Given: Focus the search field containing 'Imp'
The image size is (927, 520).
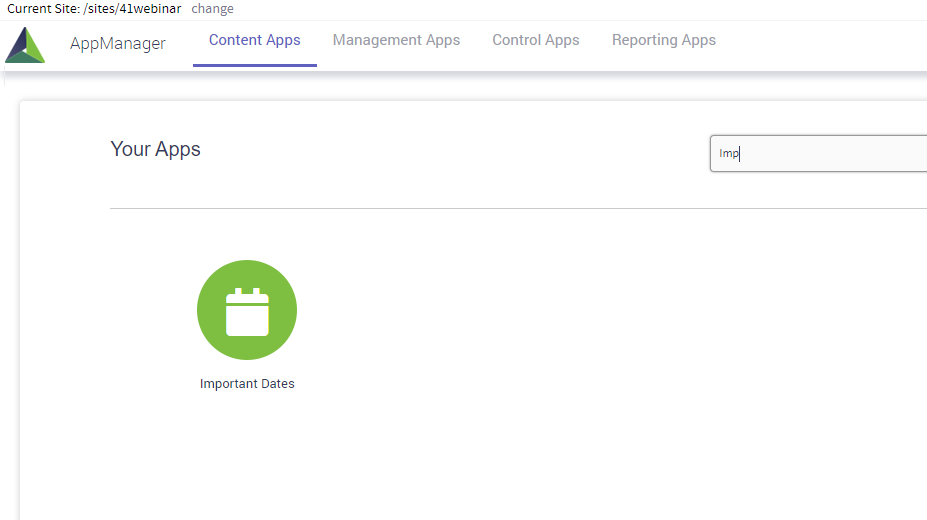Looking at the screenshot, I should [820, 153].
